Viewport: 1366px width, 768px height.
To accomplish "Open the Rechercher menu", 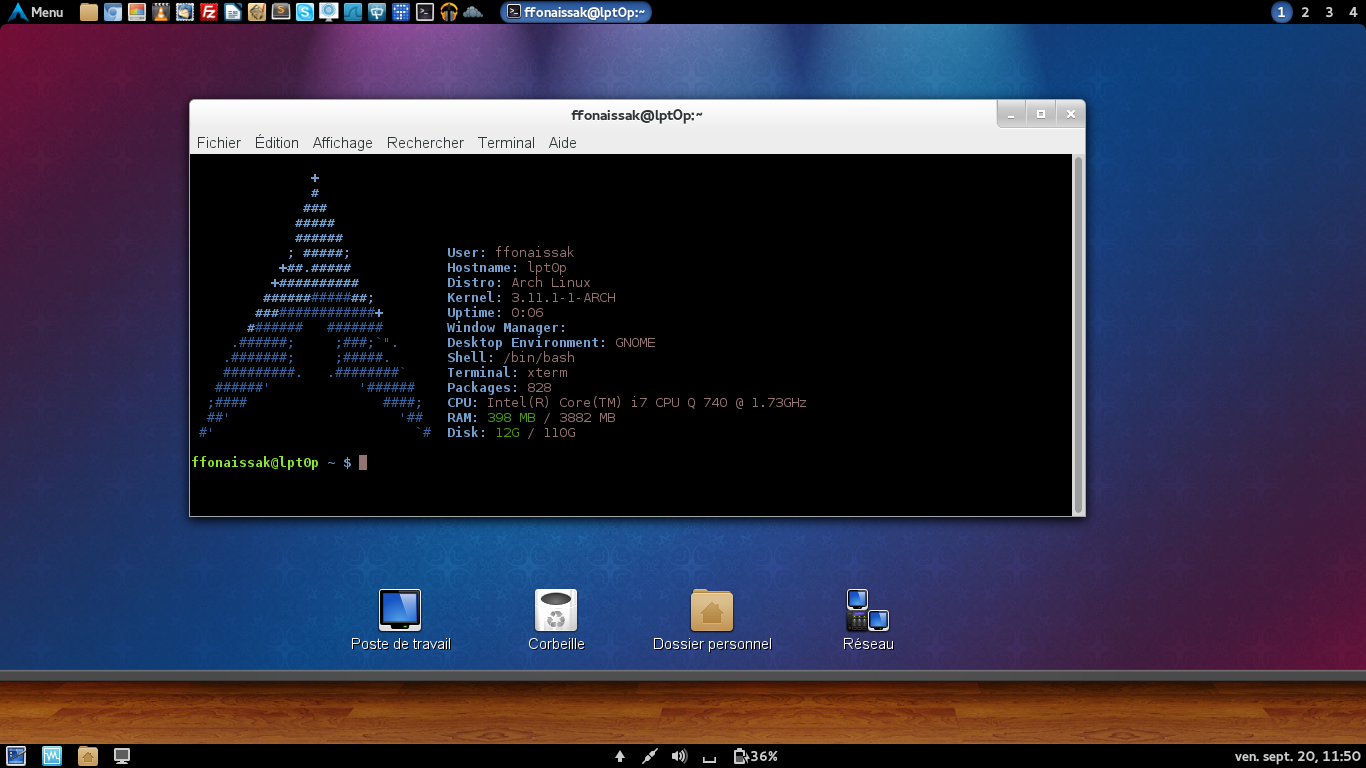I will tap(425, 143).
